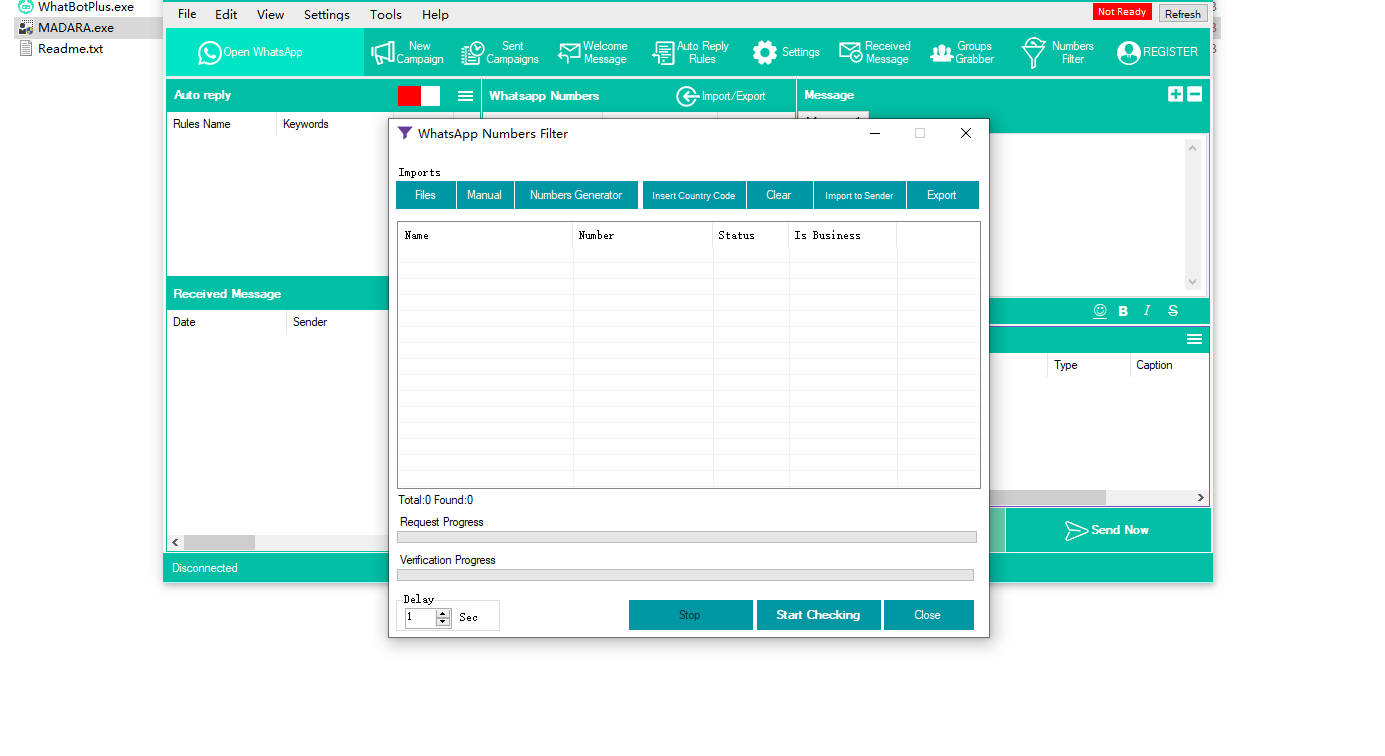Screen dimensions: 1385x756
Task: Open the Tools menu
Action: (386, 14)
